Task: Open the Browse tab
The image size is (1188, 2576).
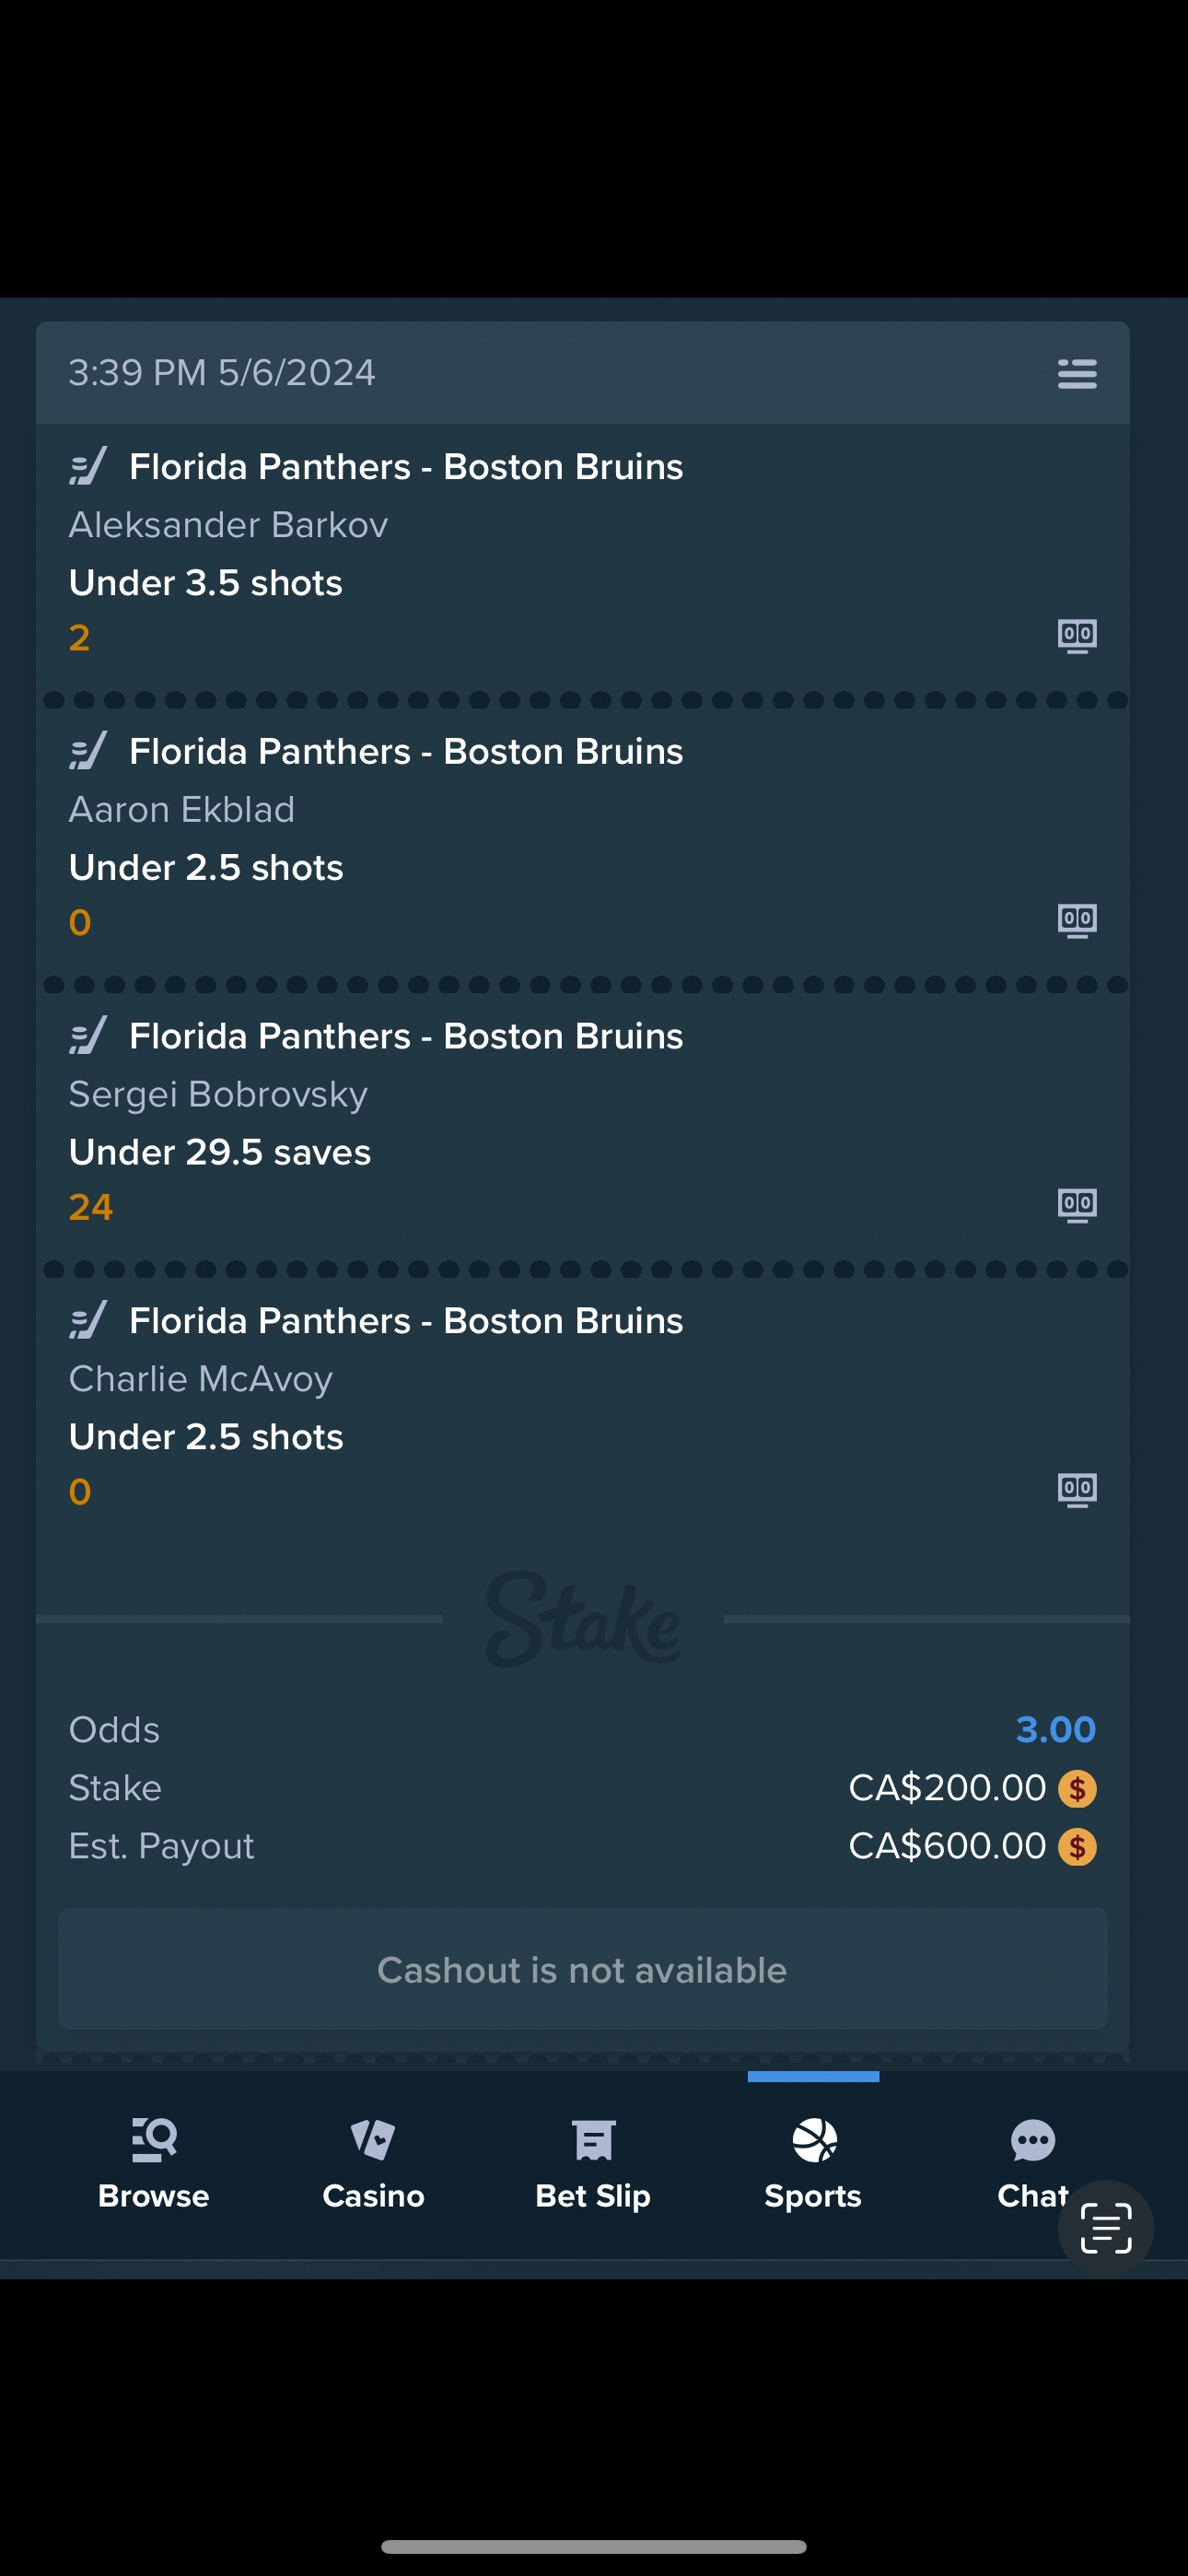Action: [154, 2164]
